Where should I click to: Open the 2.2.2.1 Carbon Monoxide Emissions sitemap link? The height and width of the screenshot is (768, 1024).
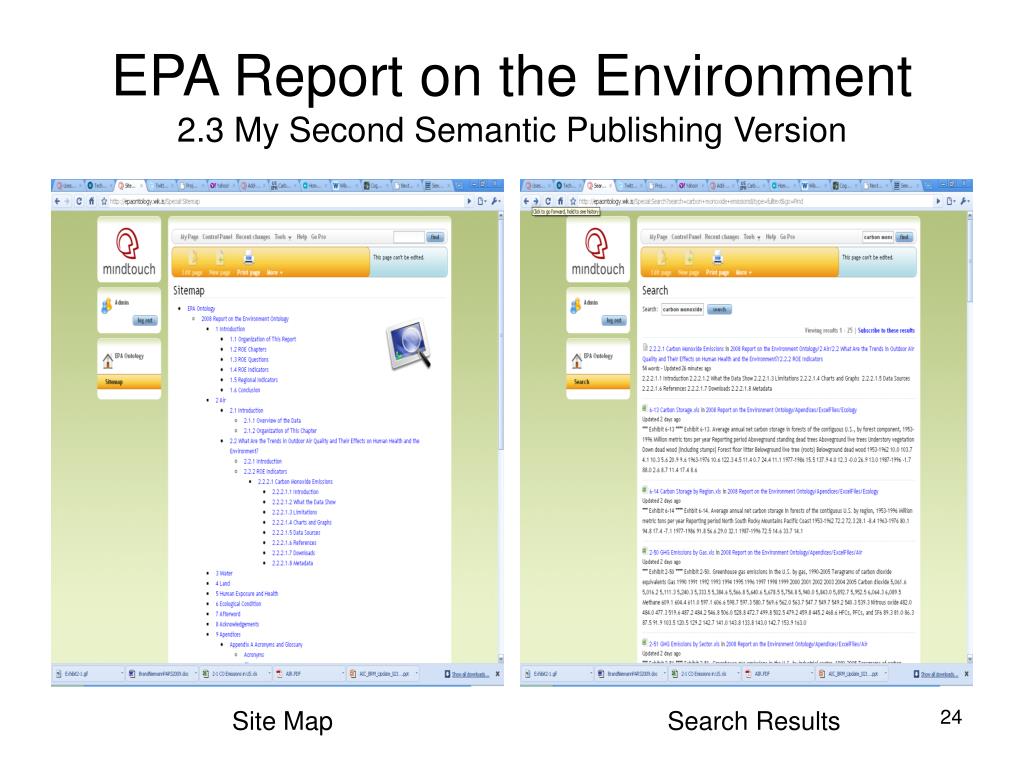tap(295, 482)
